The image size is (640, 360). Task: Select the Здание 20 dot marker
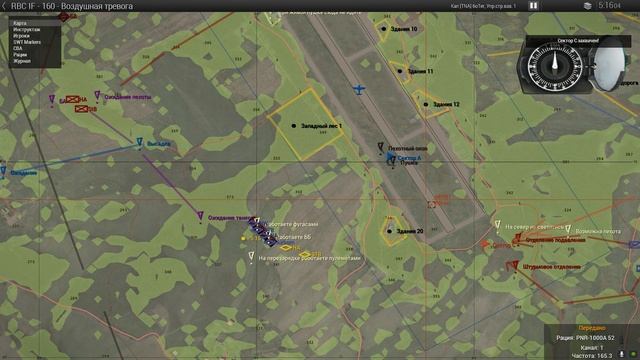(x=389, y=231)
